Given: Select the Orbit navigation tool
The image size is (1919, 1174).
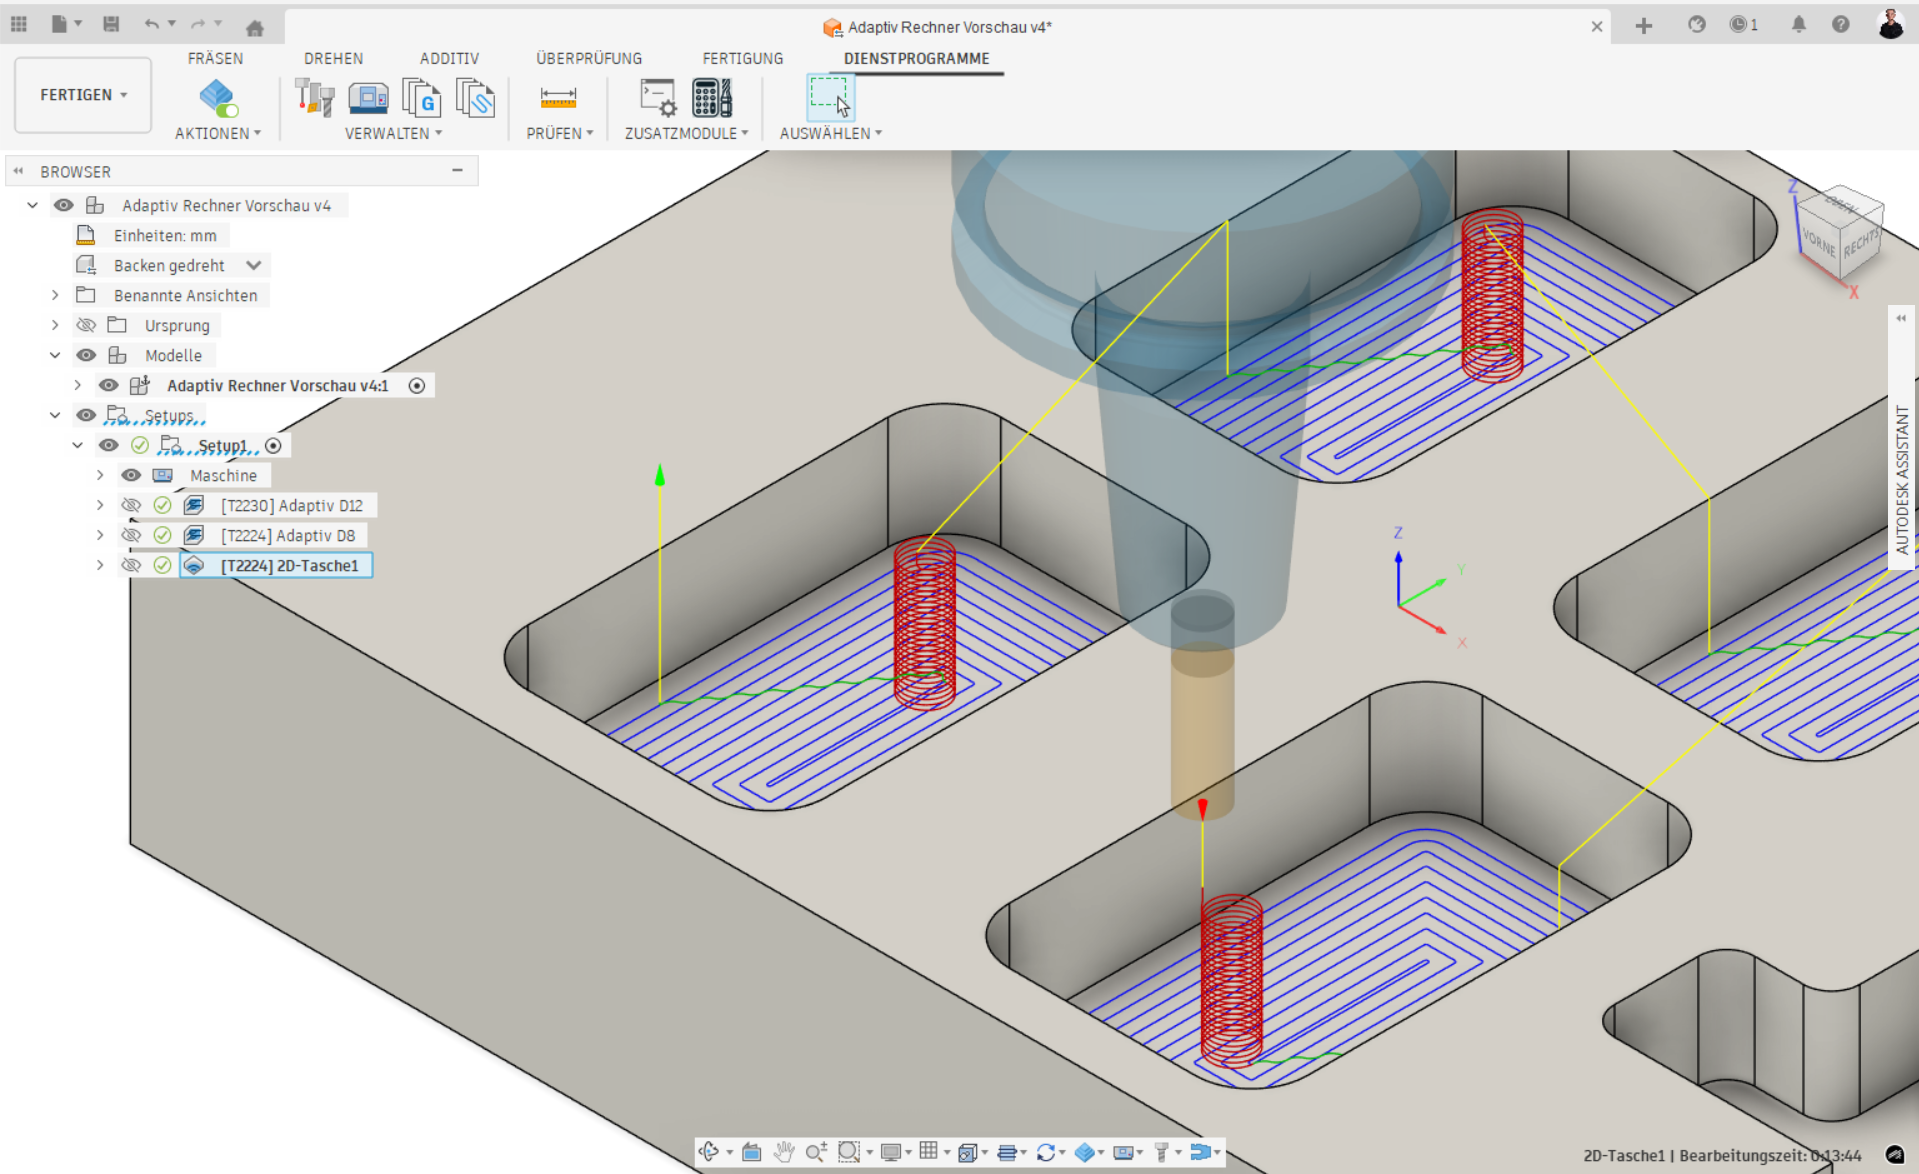Looking at the screenshot, I should (709, 1152).
